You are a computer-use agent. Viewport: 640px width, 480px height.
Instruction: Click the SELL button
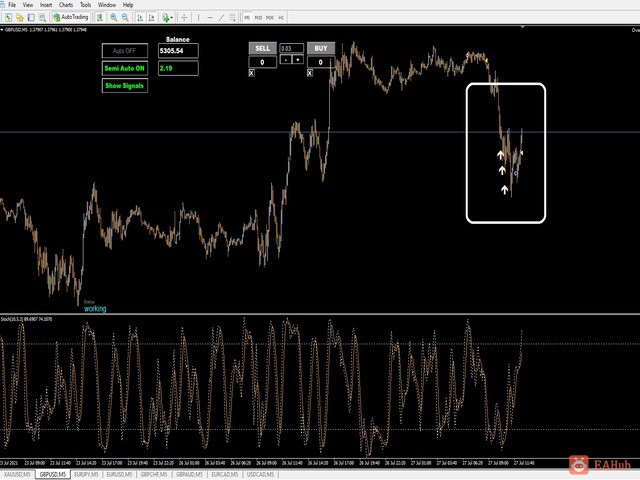(262, 48)
